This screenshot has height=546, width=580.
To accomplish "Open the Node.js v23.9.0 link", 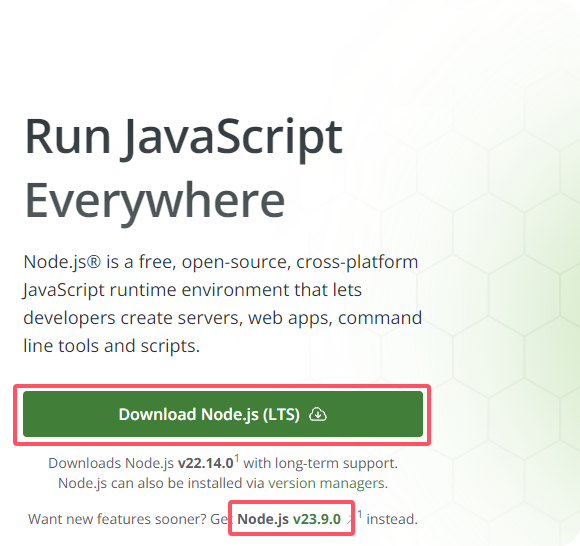I will (289, 519).
